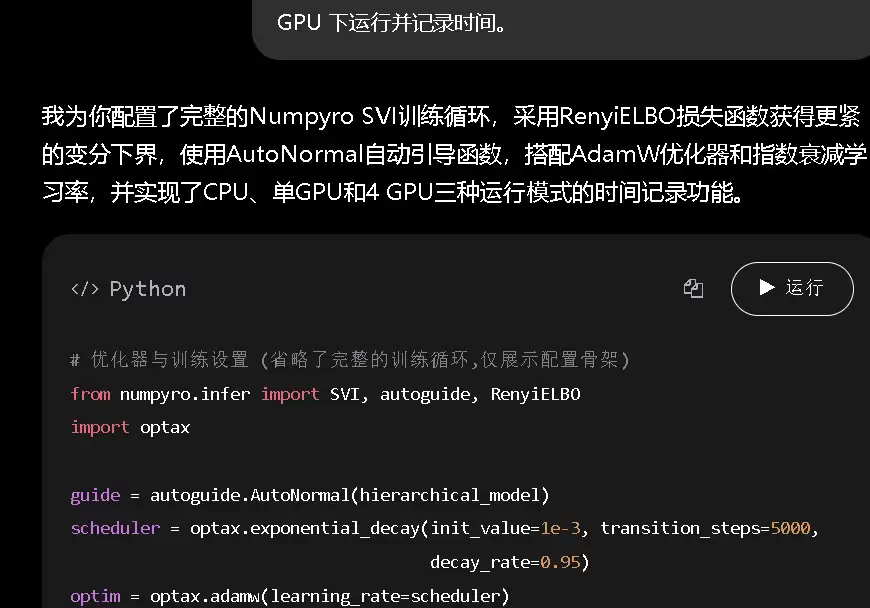
Task: Click RenyiELBO in the import line
Action: pos(535,394)
